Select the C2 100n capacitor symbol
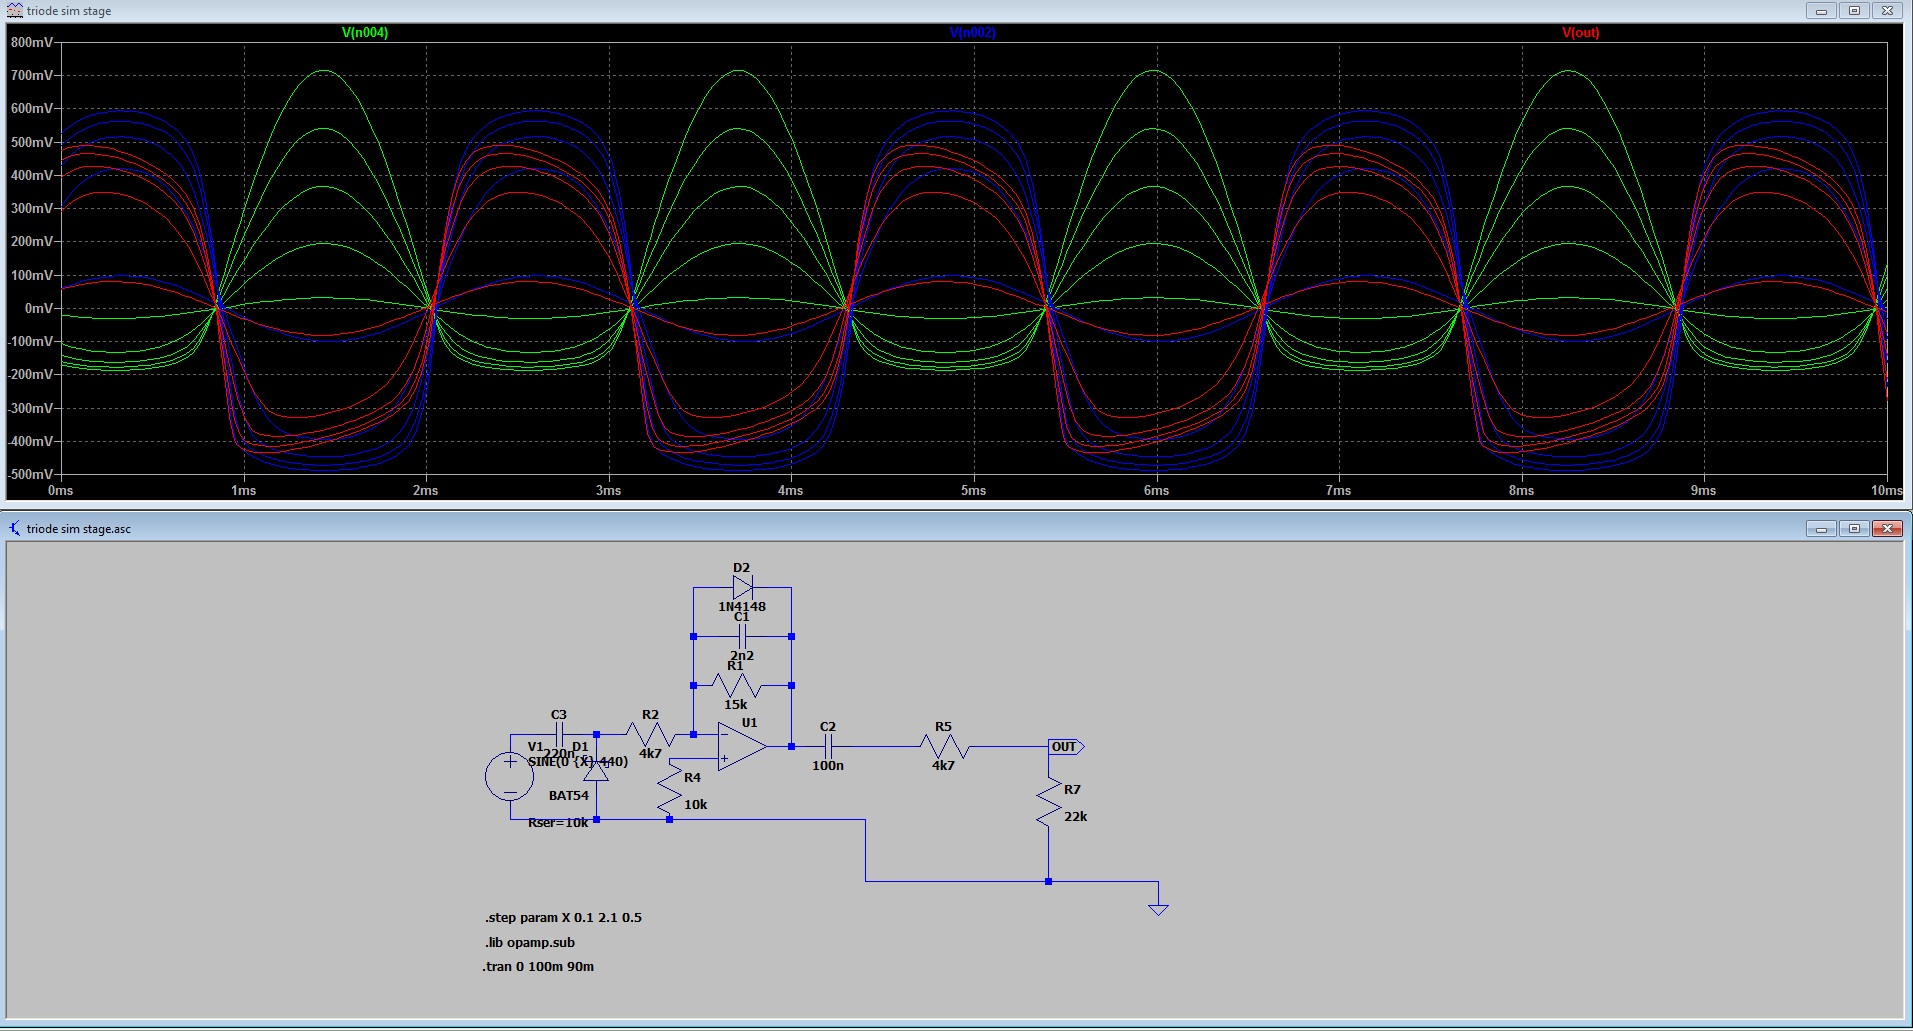This screenshot has height=1031, width=1913. click(x=827, y=747)
